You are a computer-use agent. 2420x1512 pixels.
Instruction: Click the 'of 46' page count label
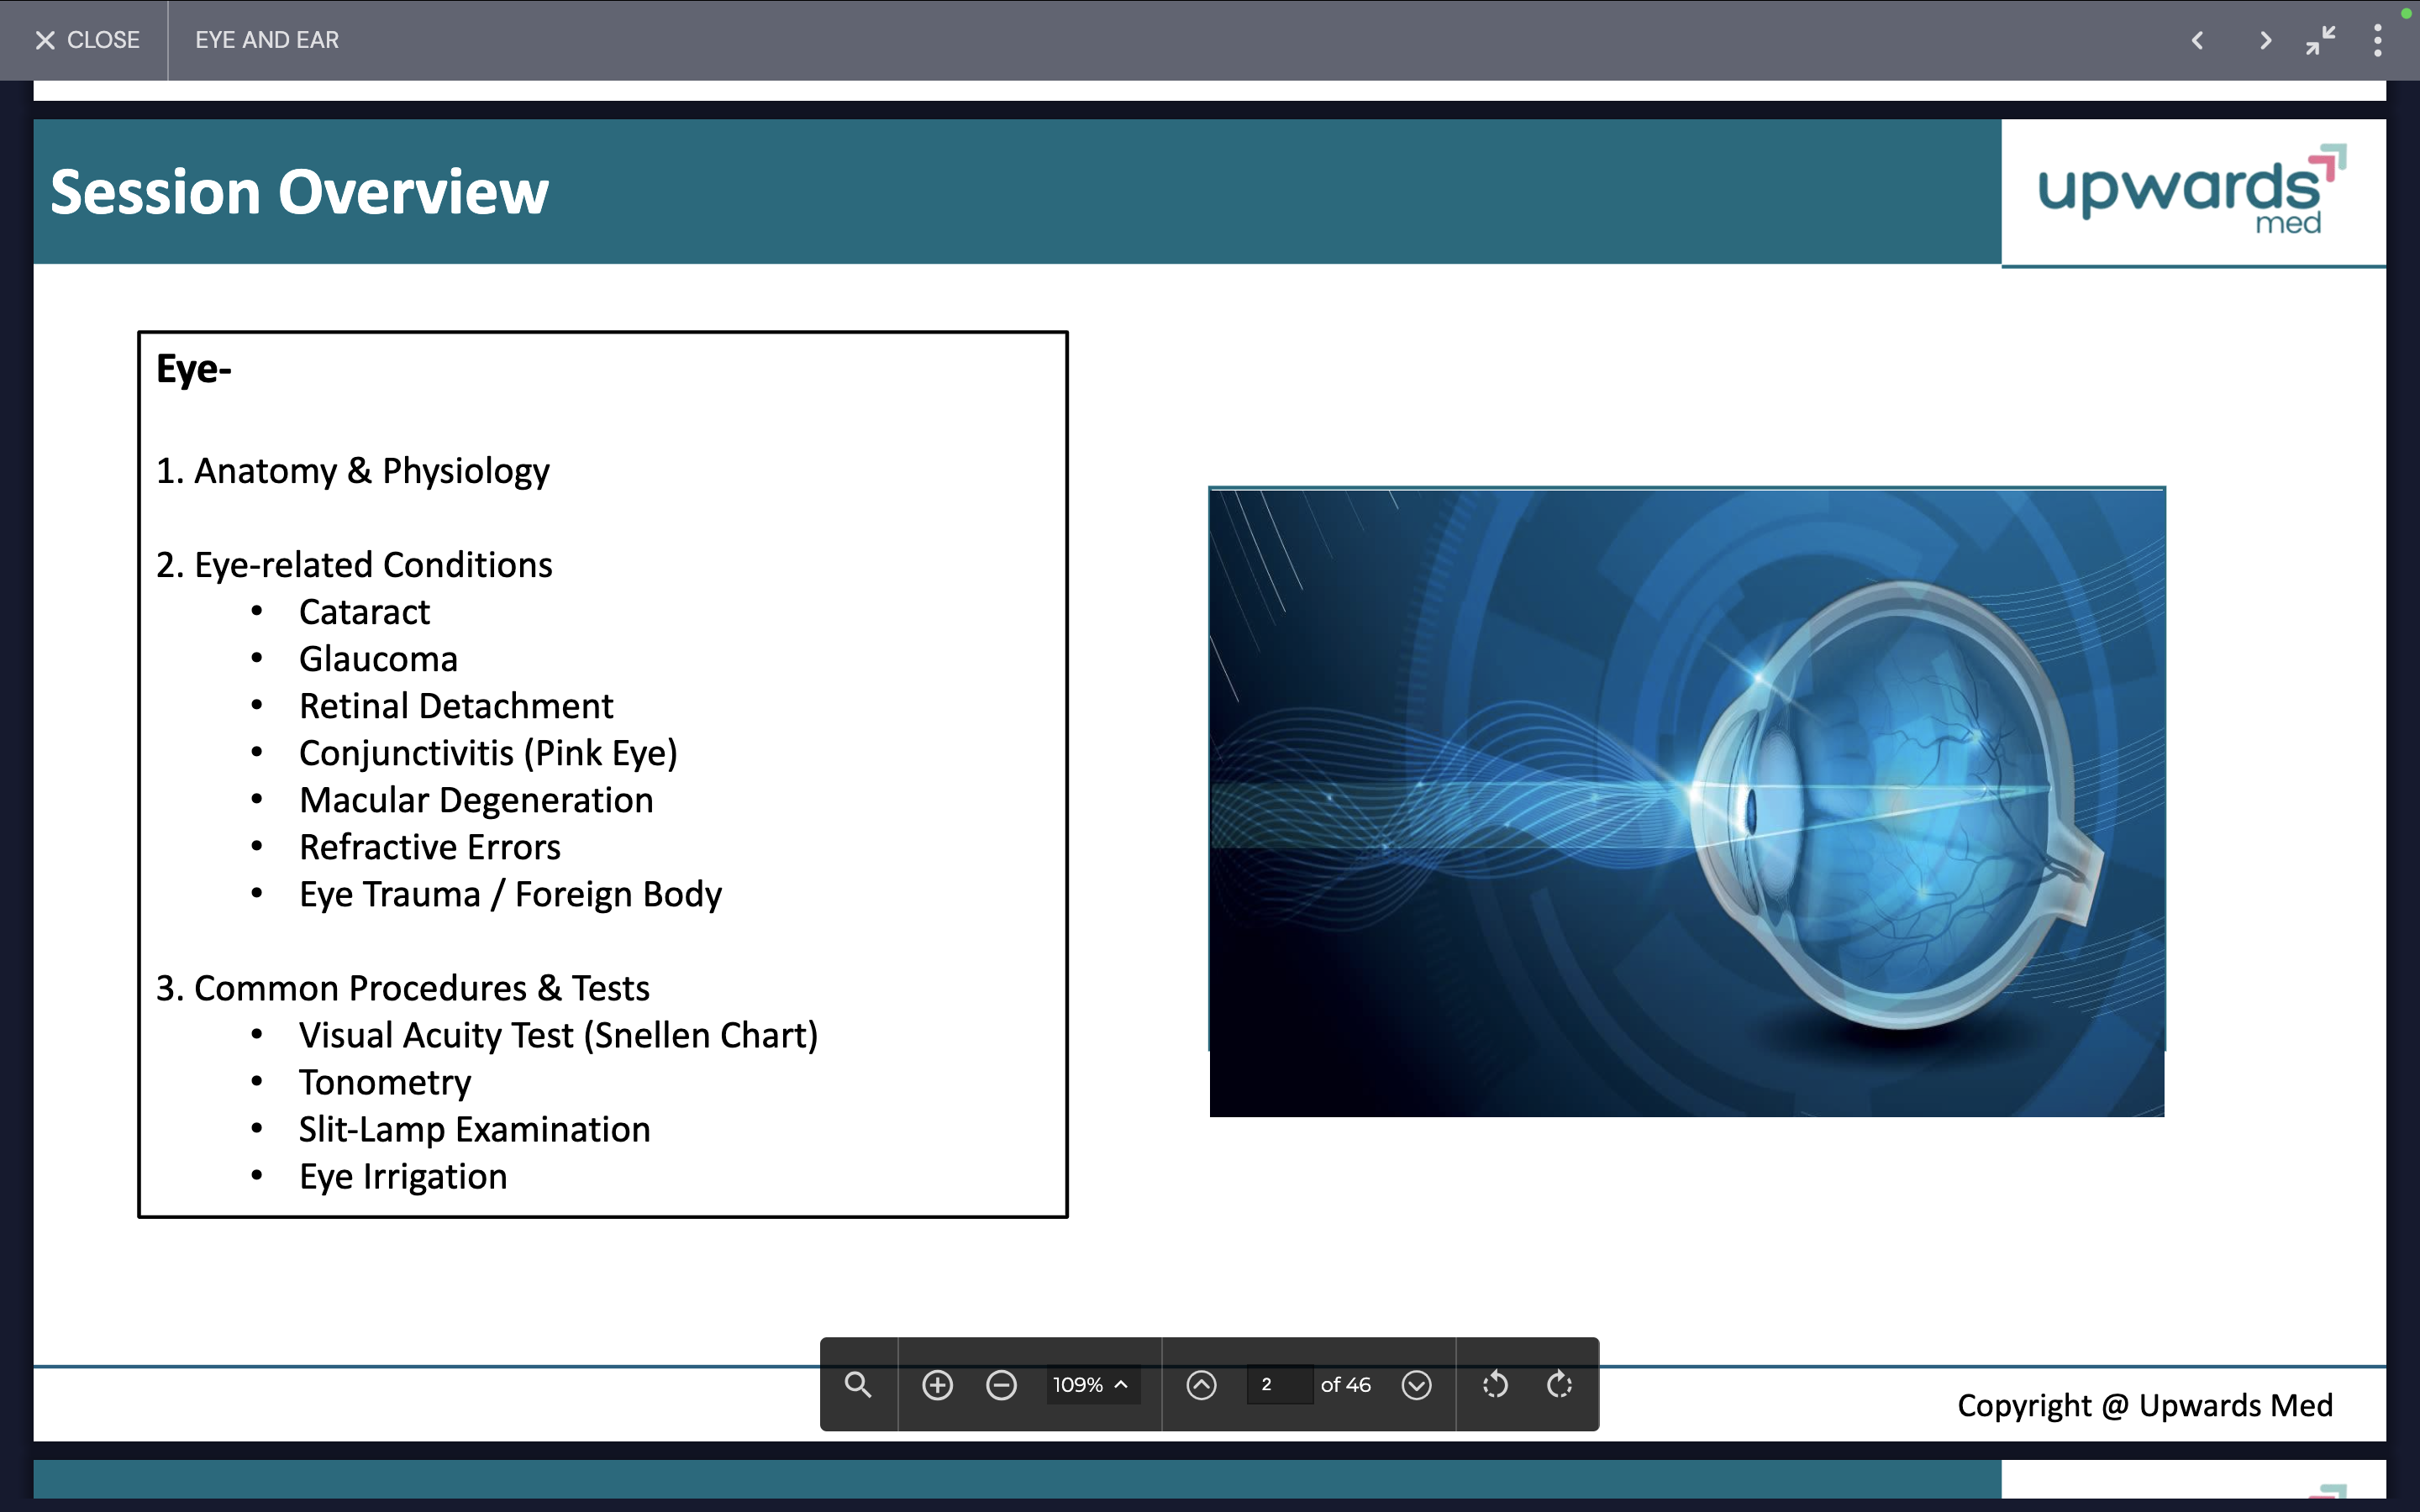1345,1385
